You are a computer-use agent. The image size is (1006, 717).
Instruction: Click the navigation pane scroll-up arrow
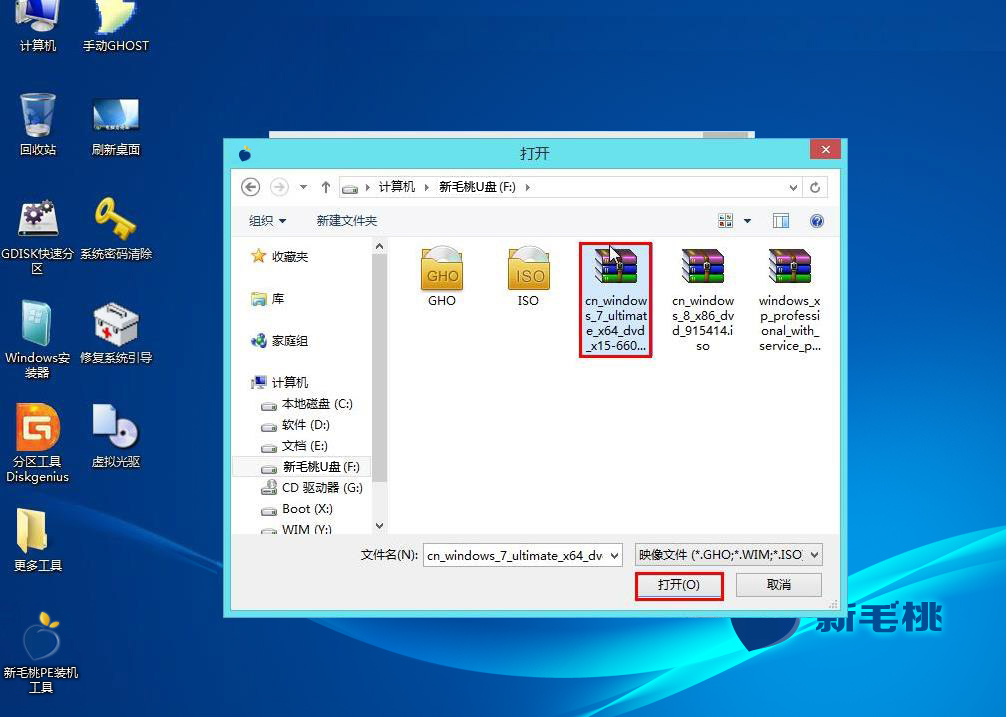[379, 246]
